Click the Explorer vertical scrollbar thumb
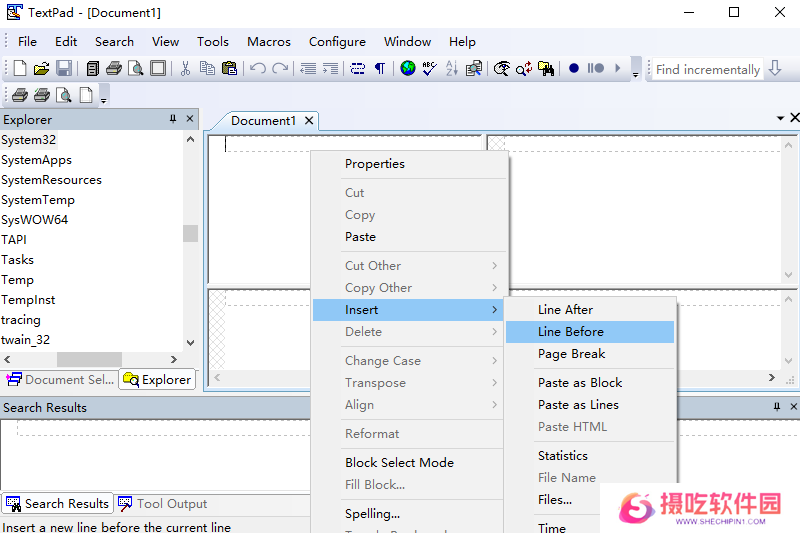This screenshot has width=800, height=533. [191, 233]
